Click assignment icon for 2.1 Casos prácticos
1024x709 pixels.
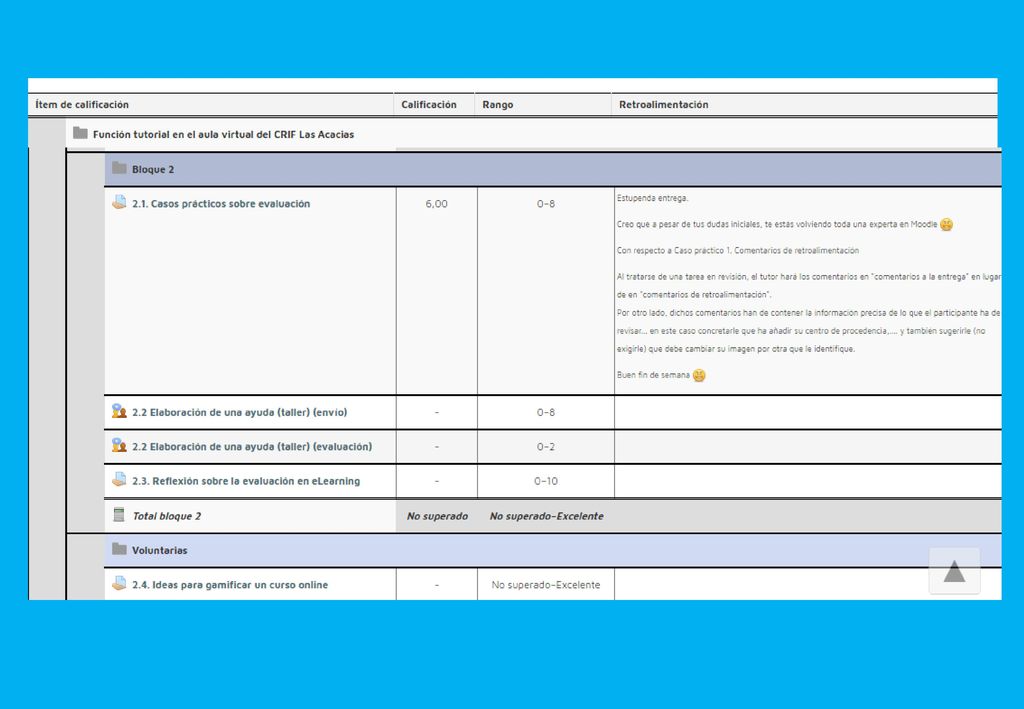point(119,202)
